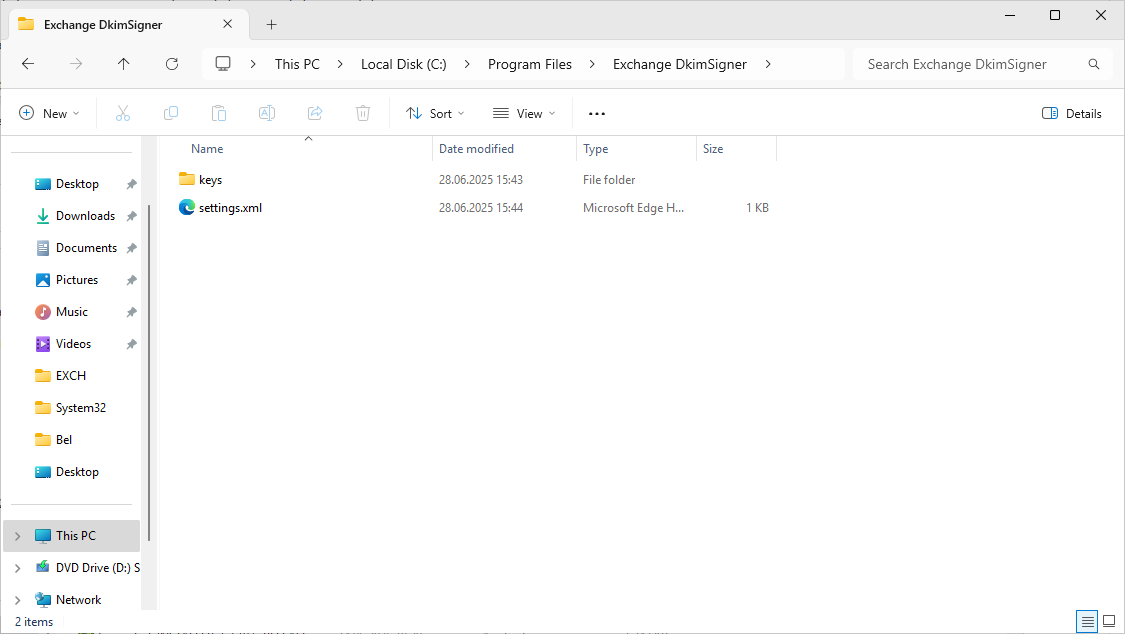Open EXCH folder in sidebar
Viewport: 1125px width, 634px height.
point(72,376)
